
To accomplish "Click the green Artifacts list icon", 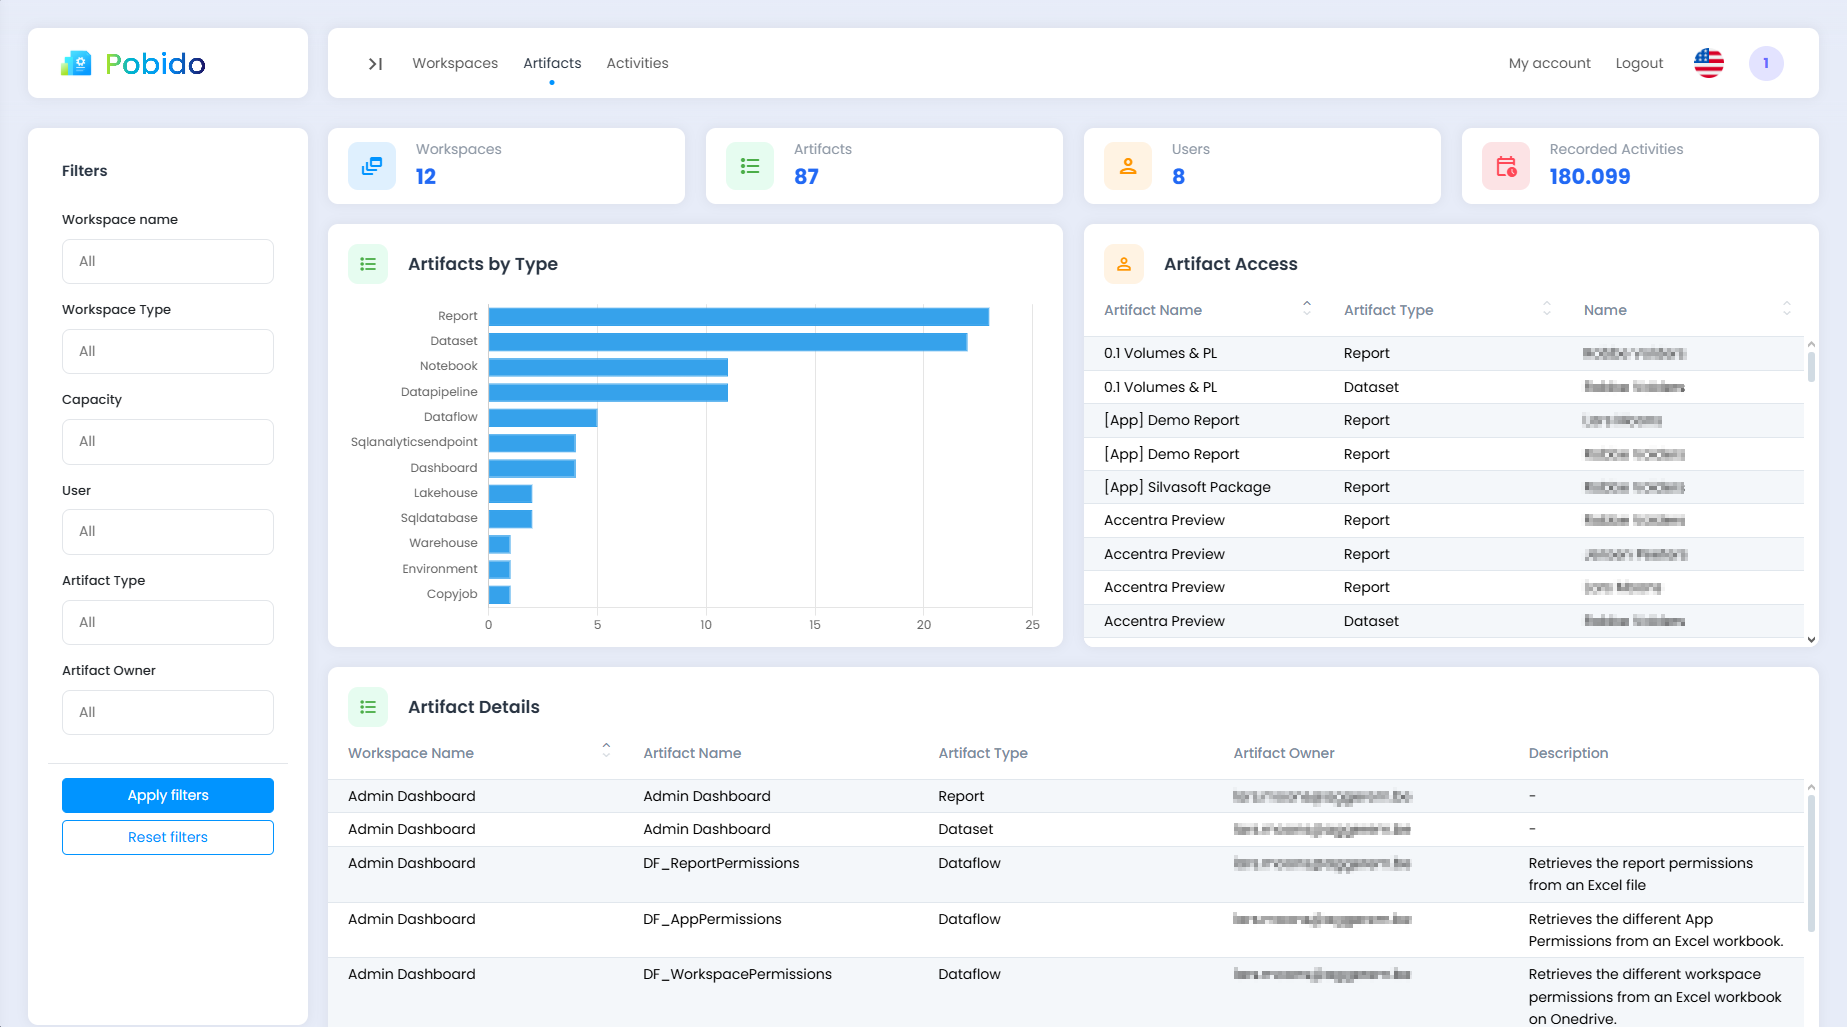I will click(750, 166).
